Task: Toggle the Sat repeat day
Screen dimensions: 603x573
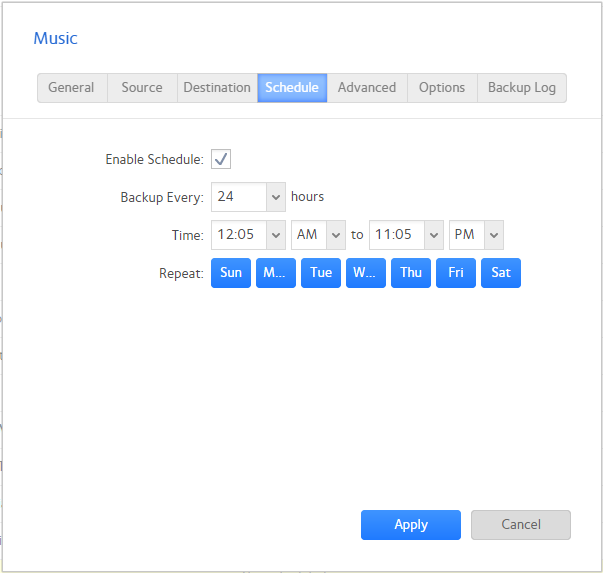Action: [501, 273]
